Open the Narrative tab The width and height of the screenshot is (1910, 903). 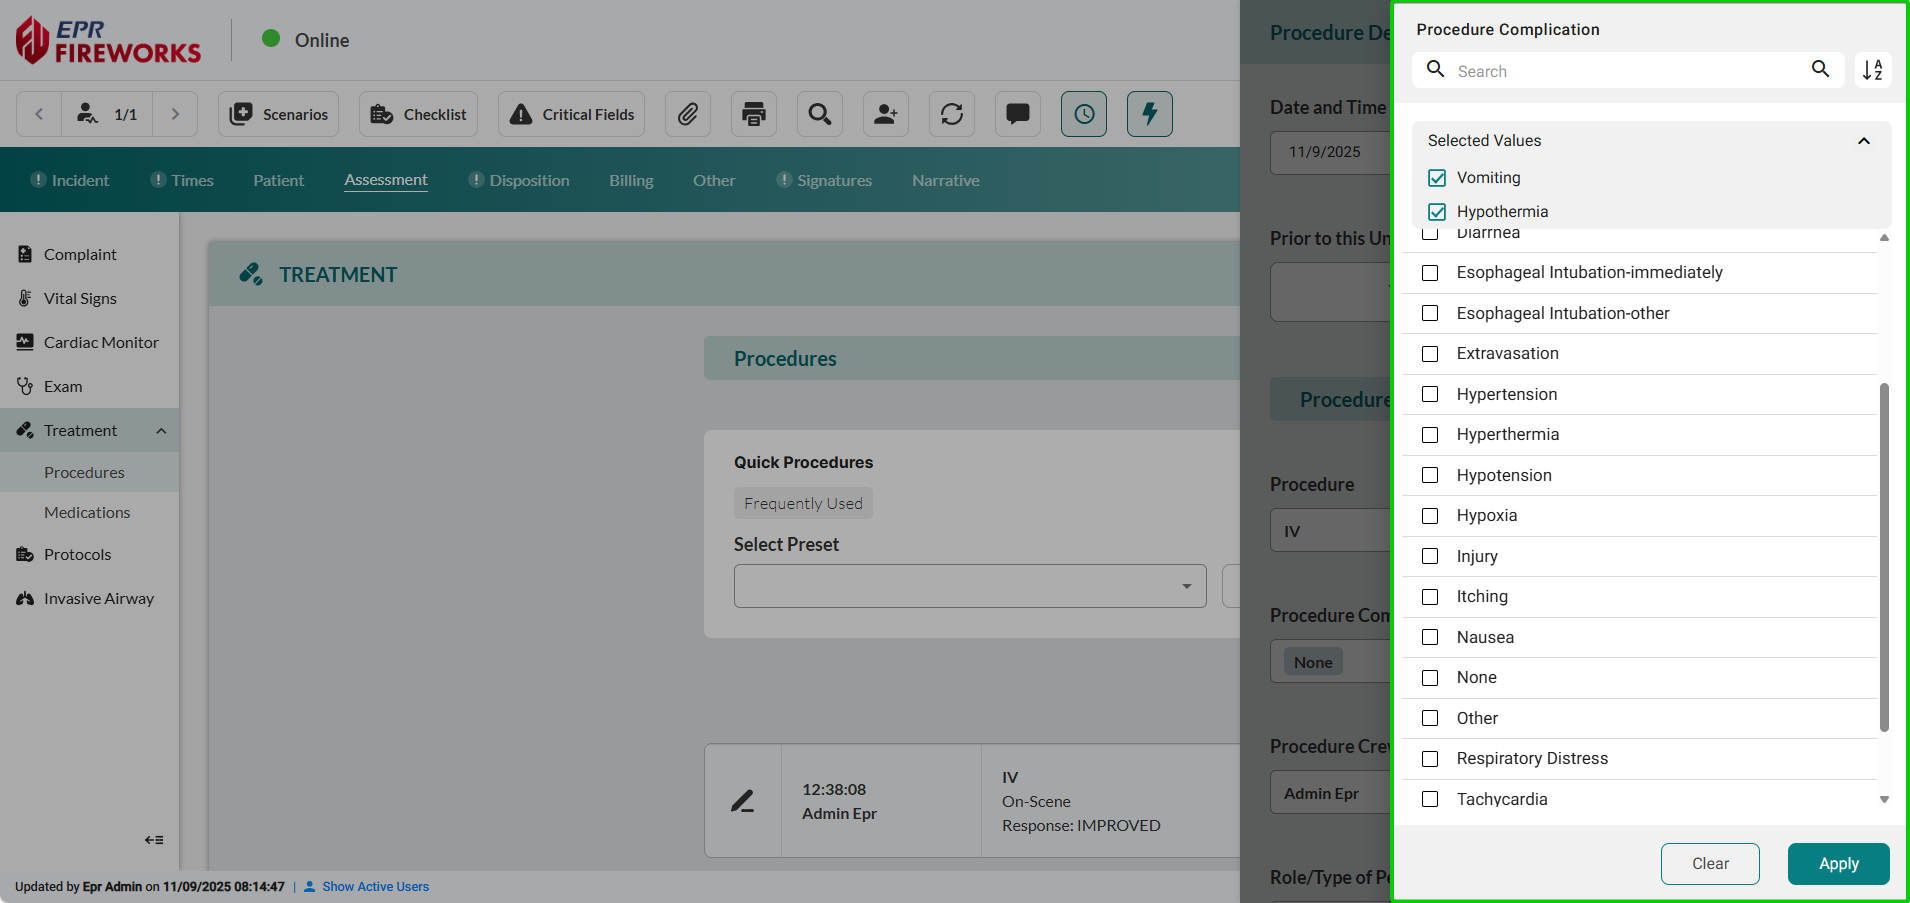tap(945, 181)
